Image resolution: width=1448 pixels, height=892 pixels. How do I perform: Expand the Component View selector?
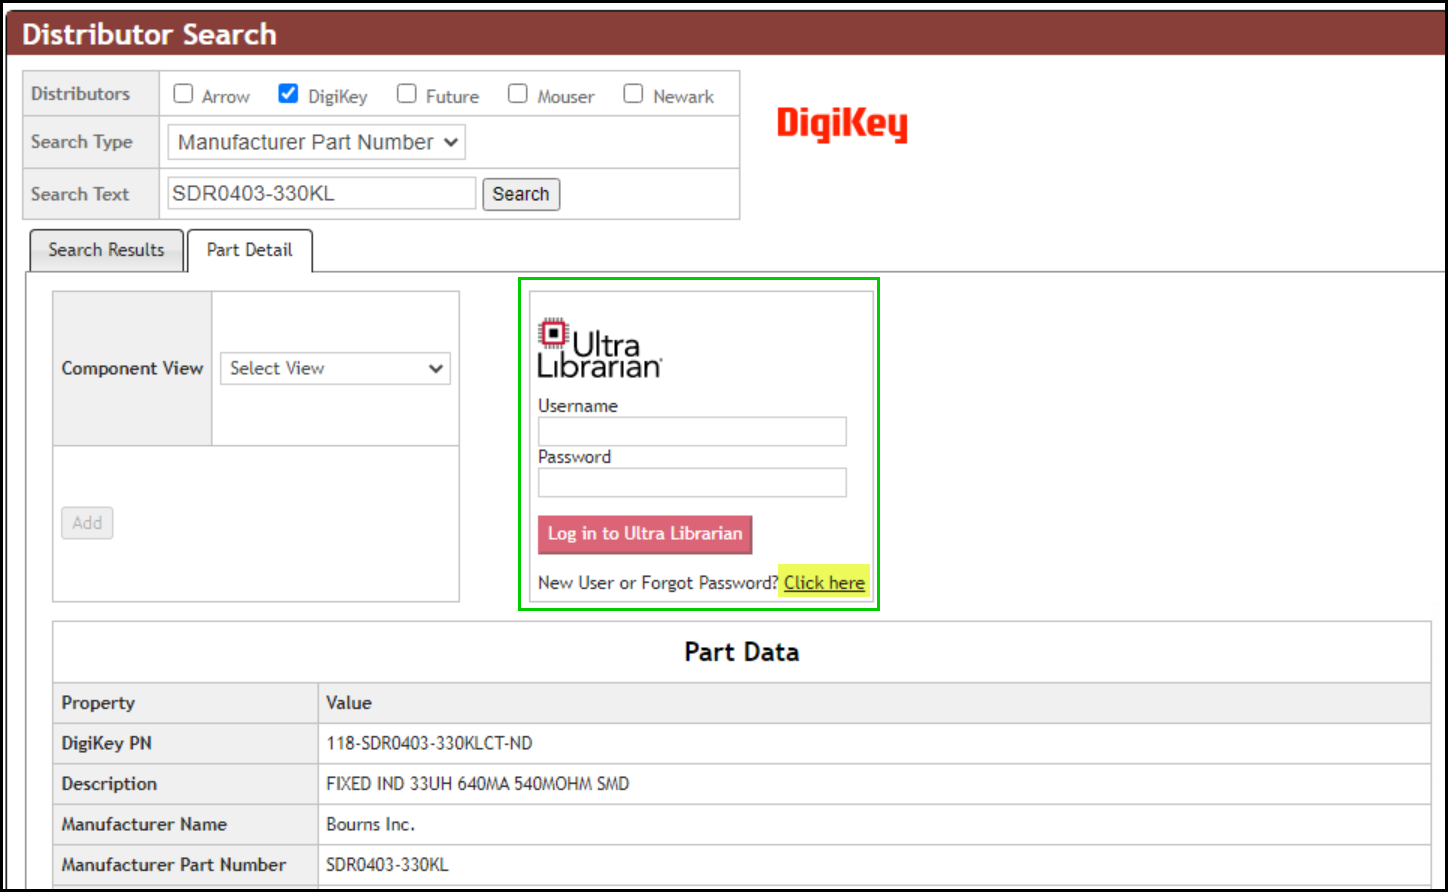[x=335, y=368]
